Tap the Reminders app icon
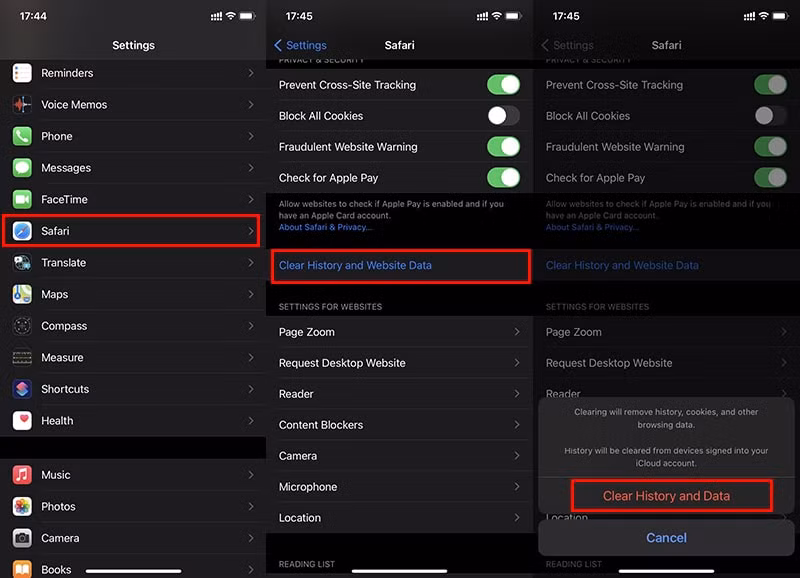 (x=22, y=73)
